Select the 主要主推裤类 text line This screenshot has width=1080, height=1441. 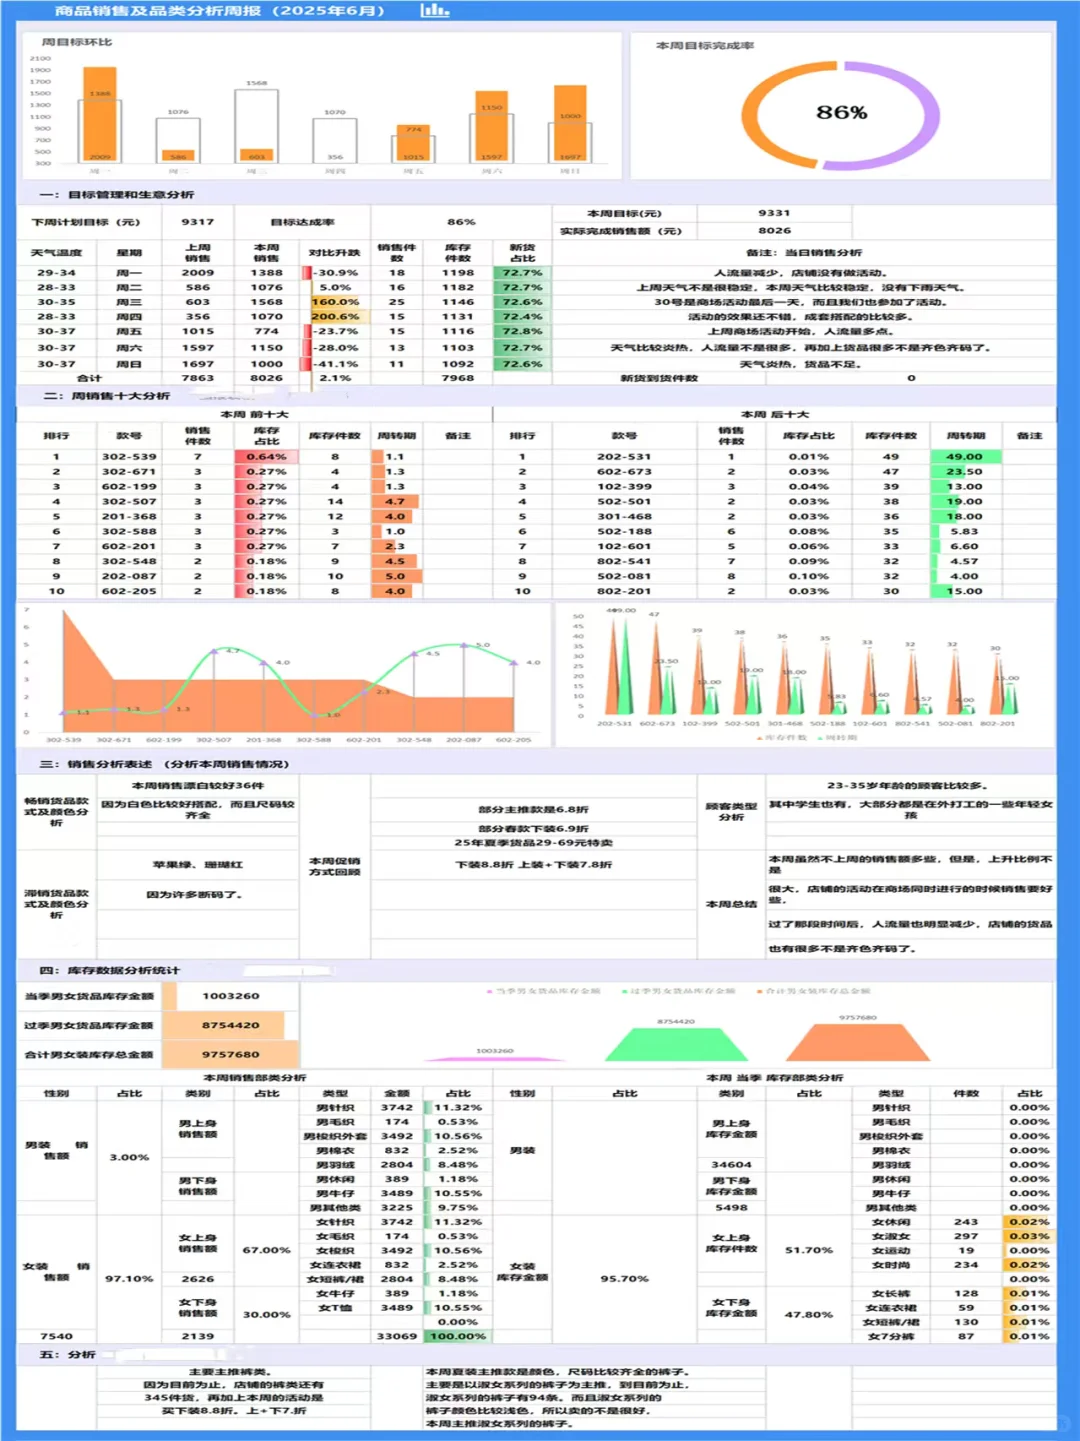231,1373
